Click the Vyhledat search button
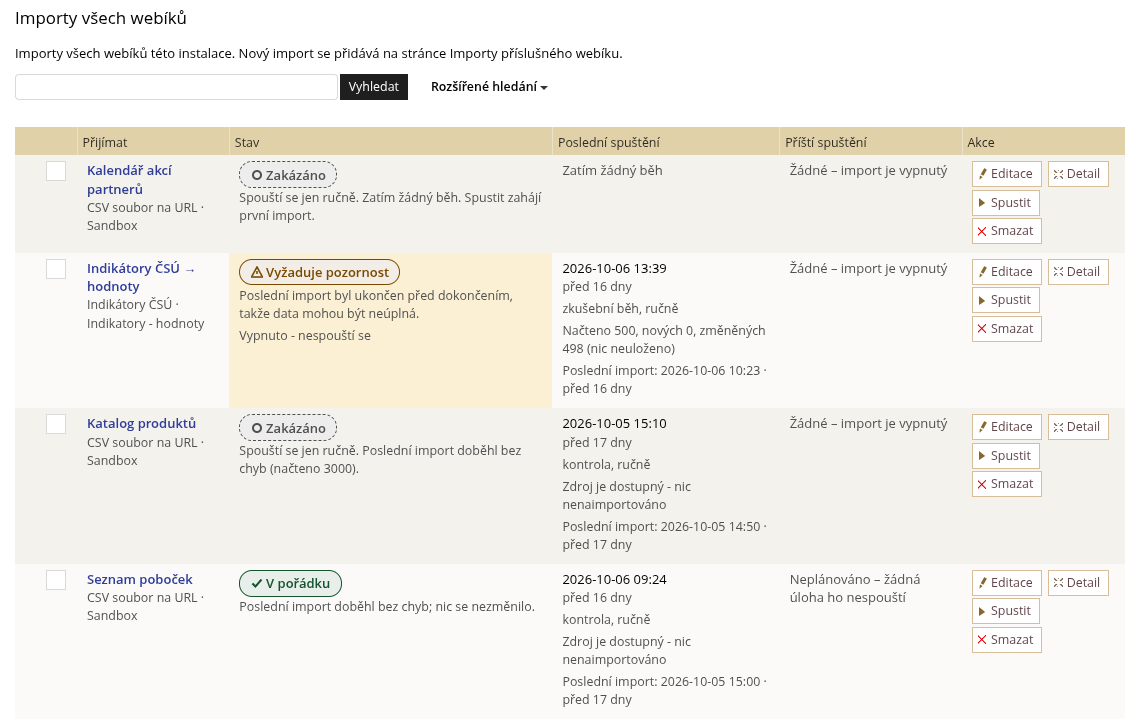1135x720 pixels. (374, 87)
